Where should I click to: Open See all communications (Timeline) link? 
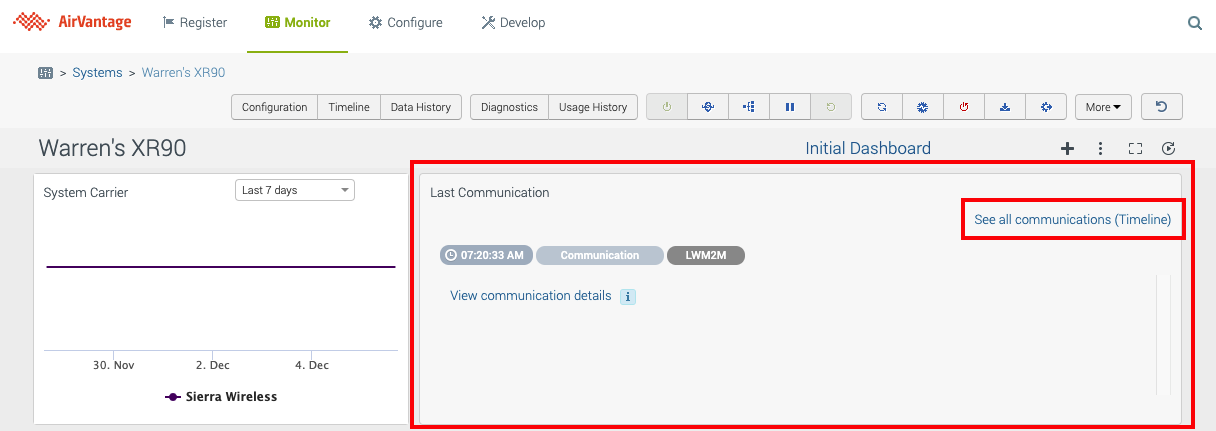[x=1072, y=219]
